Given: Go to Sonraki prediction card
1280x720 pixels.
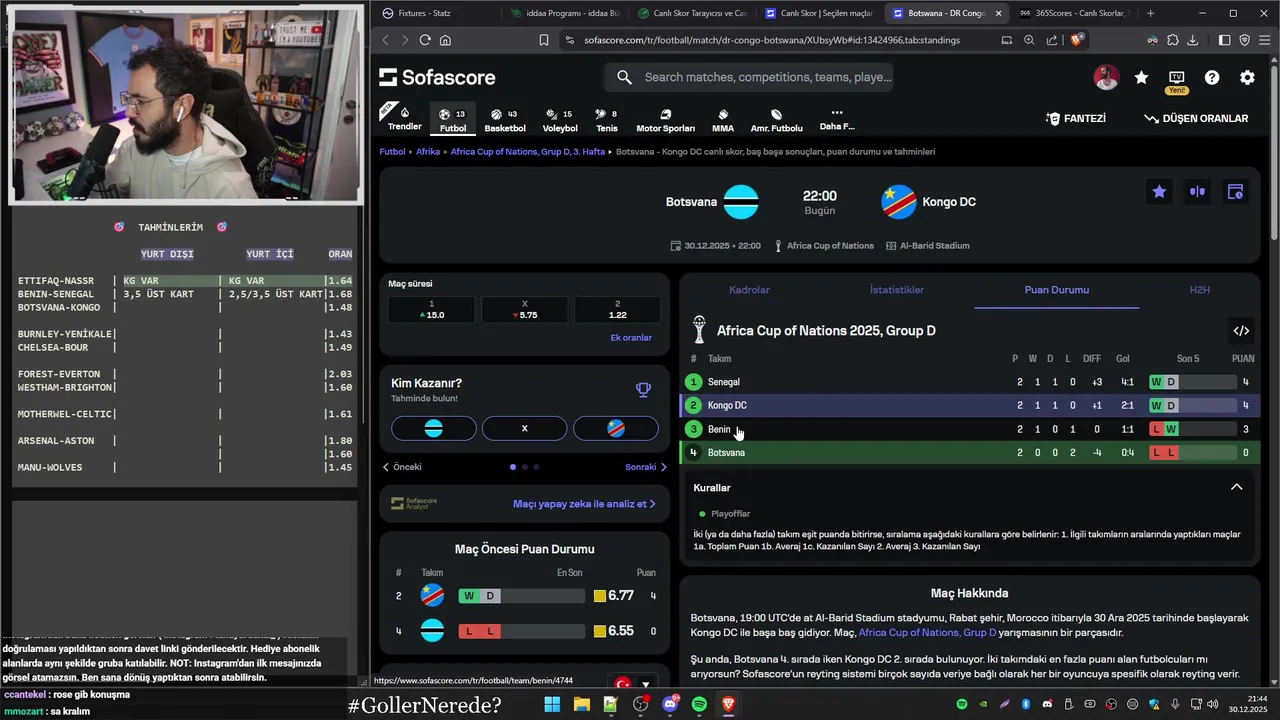Looking at the screenshot, I should (646, 467).
